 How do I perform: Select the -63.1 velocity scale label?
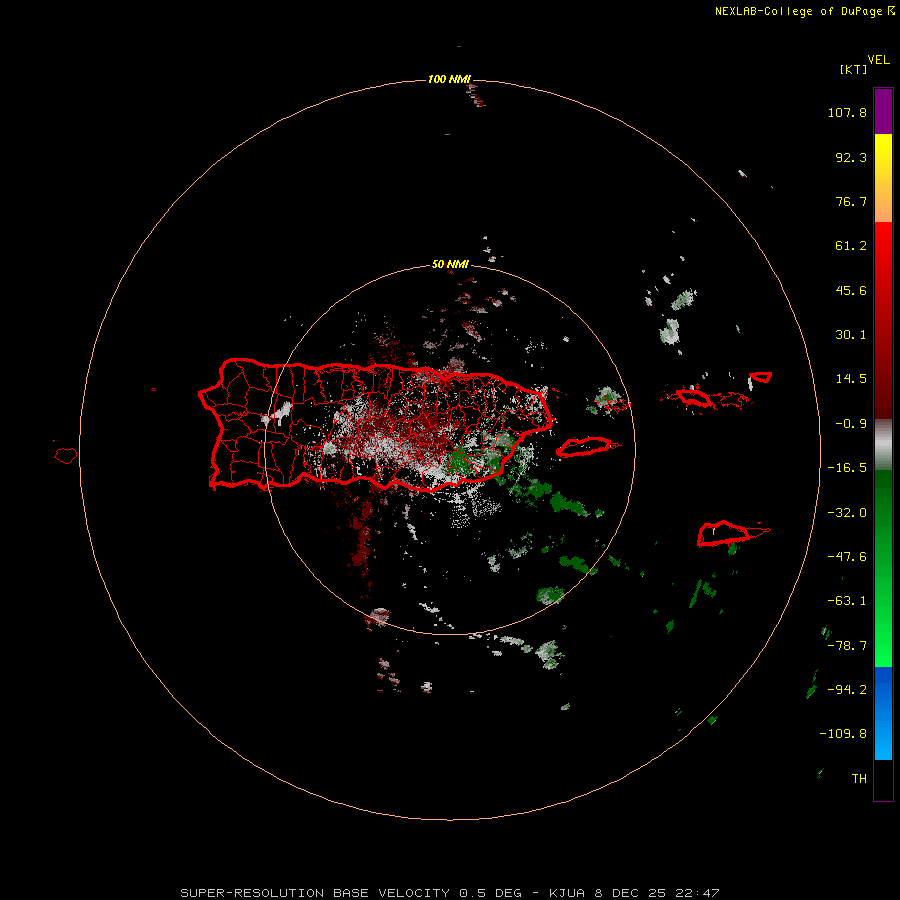point(847,601)
